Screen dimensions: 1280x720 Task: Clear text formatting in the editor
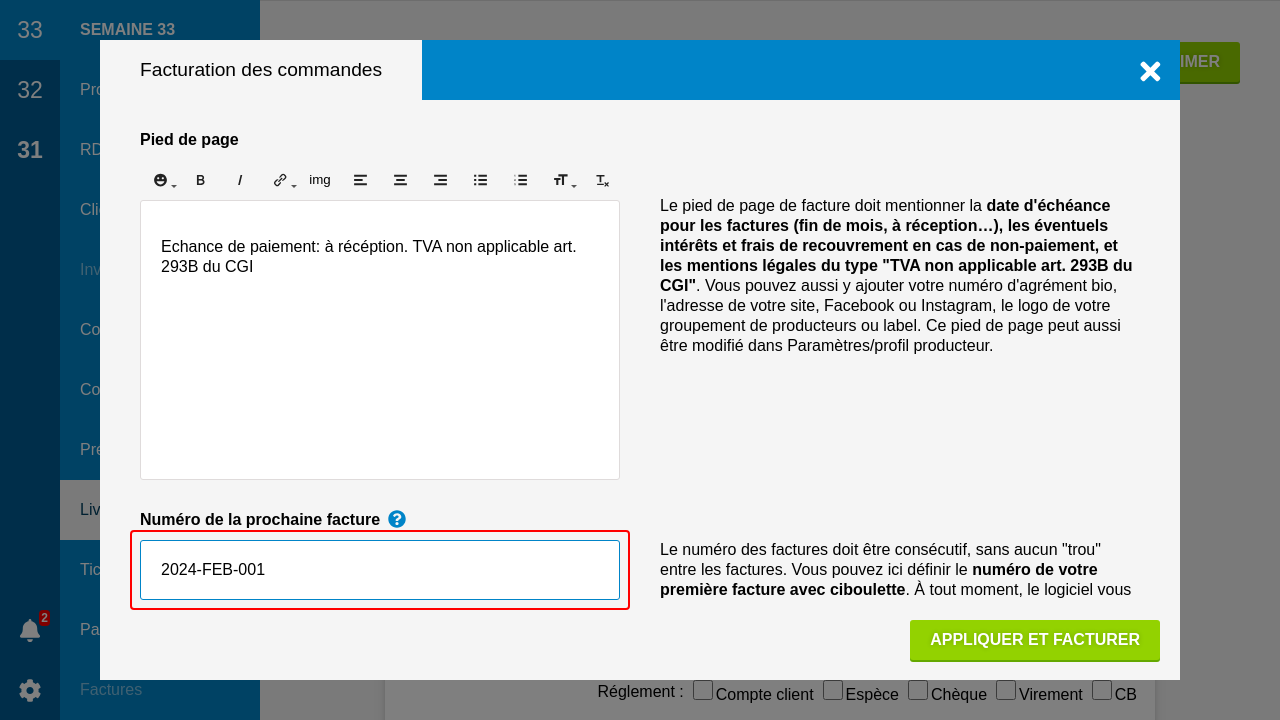click(602, 180)
